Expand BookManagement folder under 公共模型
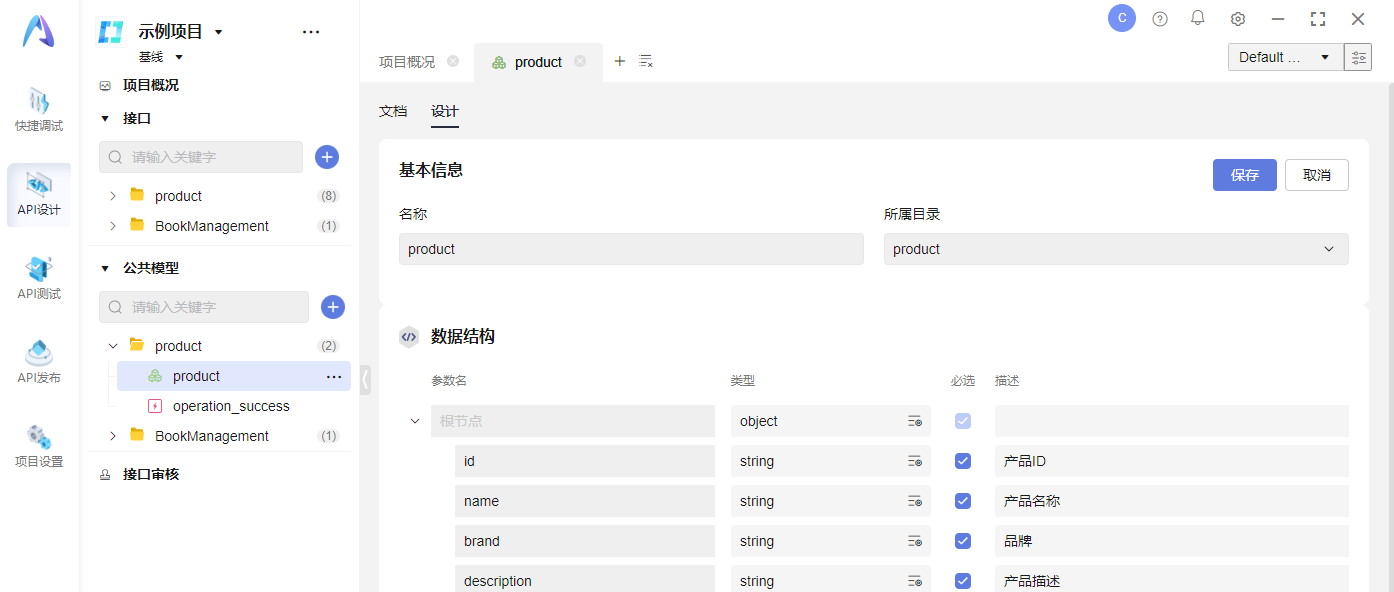 [113, 436]
